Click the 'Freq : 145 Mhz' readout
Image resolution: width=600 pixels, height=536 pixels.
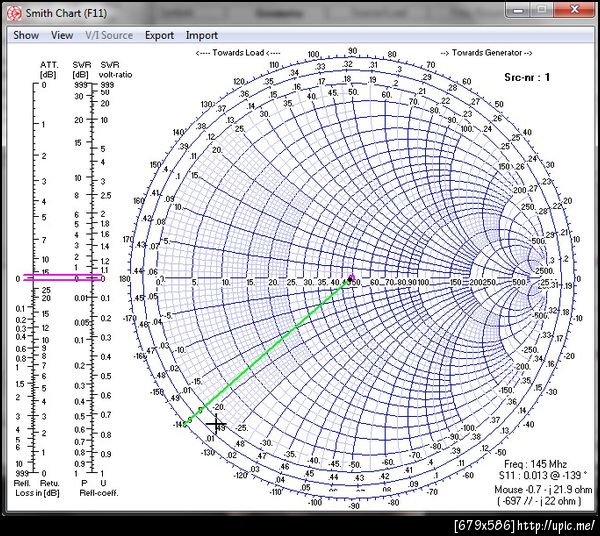tap(535, 464)
